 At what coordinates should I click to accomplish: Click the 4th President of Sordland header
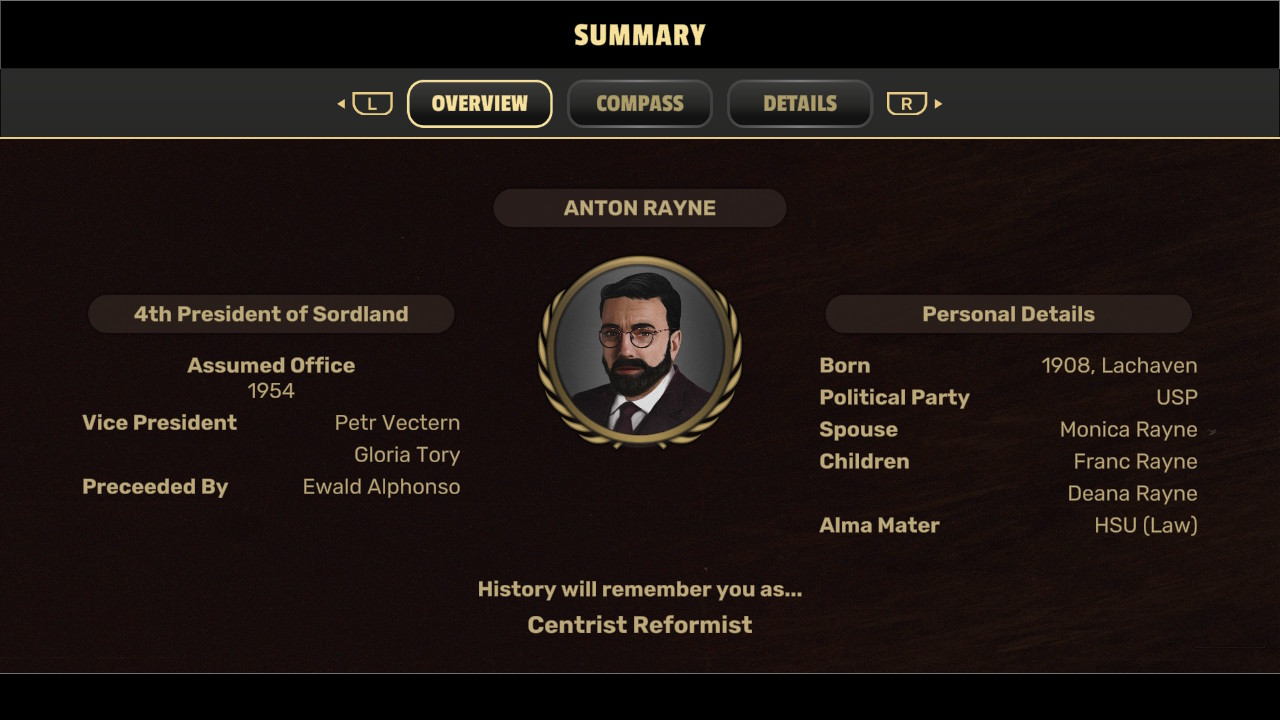tap(271, 314)
